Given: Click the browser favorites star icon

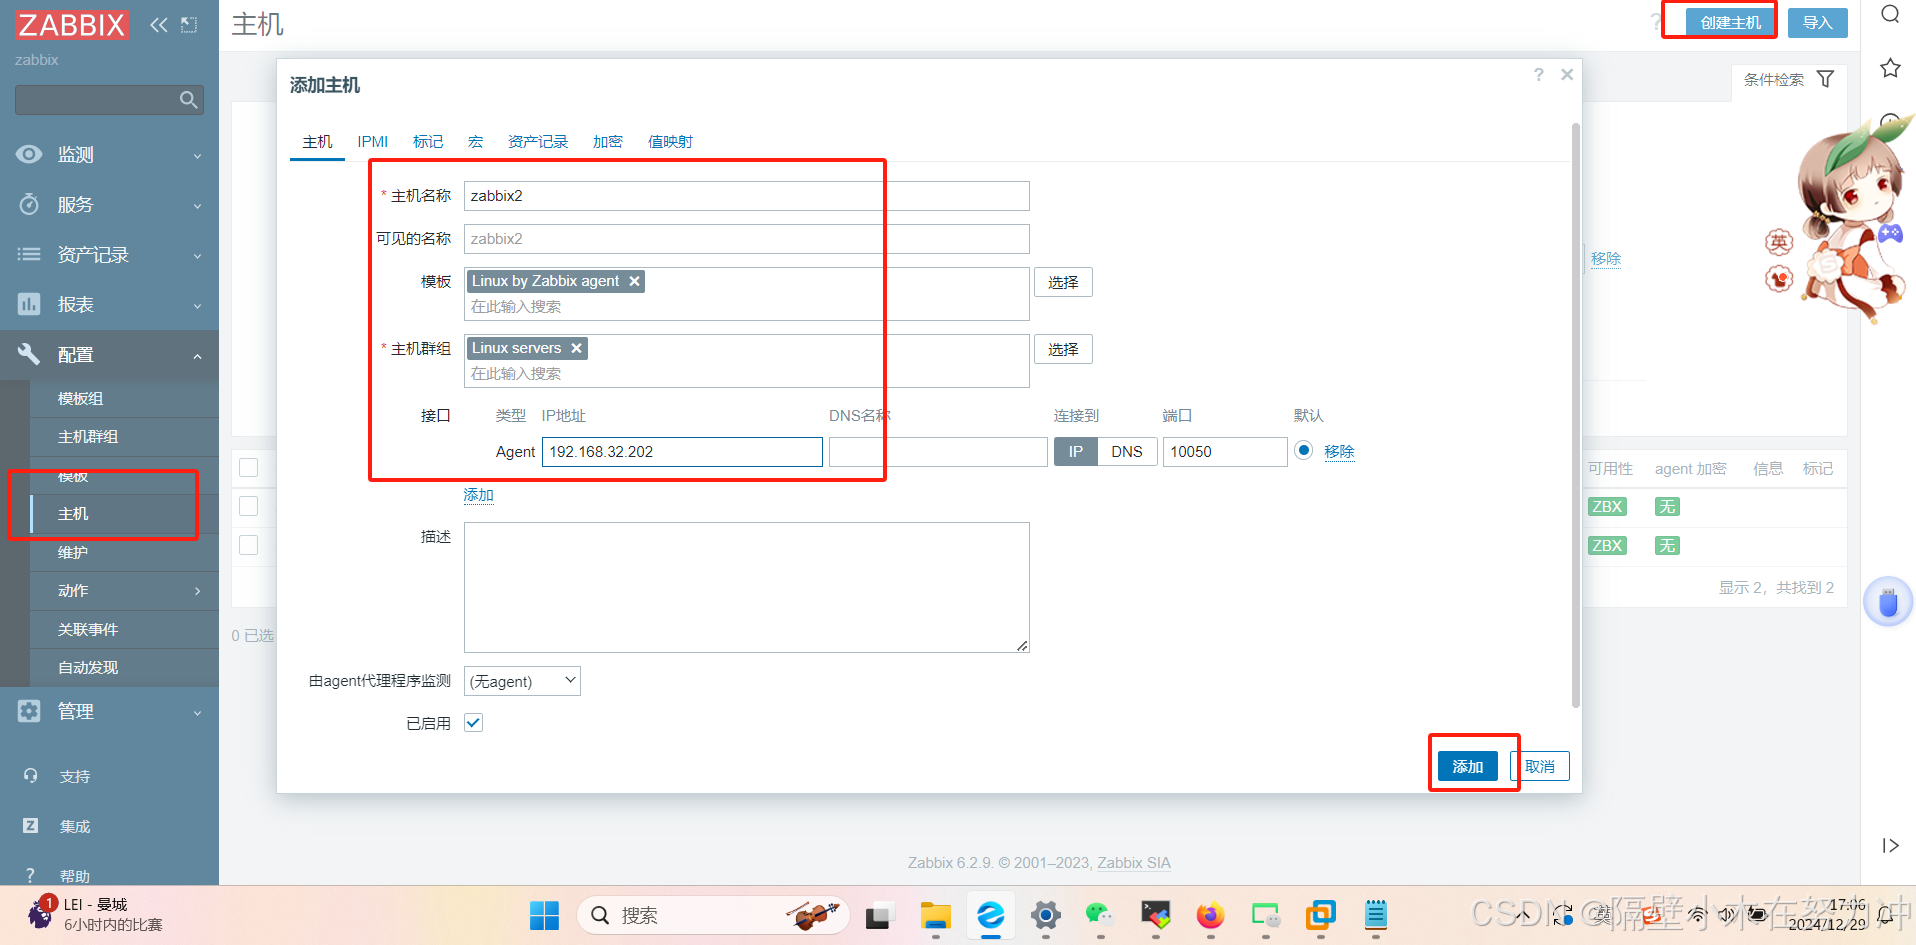Looking at the screenshot, I should click(x=1890, y=68).
